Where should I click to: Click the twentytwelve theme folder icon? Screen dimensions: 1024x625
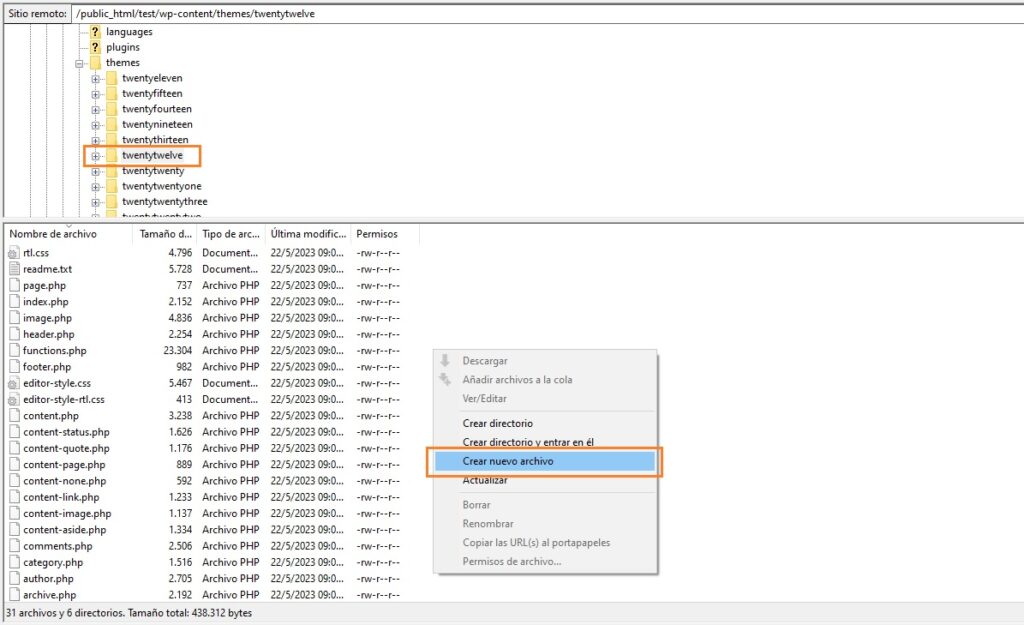[112, 155]
